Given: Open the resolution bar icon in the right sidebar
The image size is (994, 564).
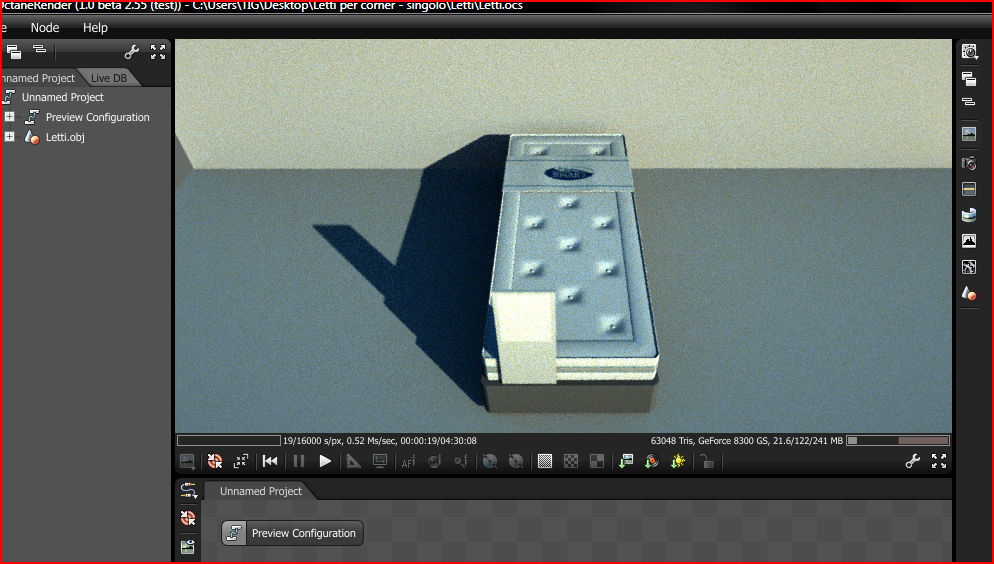Looking at the screenshot, I should (x=969, y=189).
